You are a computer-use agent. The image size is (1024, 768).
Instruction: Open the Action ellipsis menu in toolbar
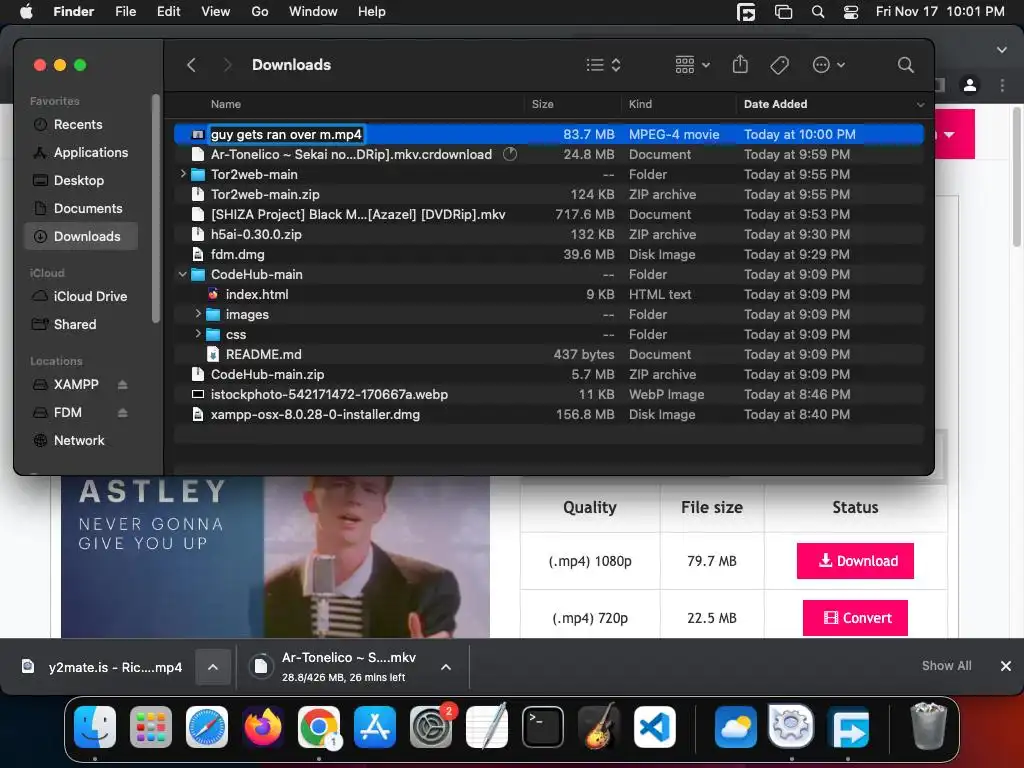pos(829,65)
